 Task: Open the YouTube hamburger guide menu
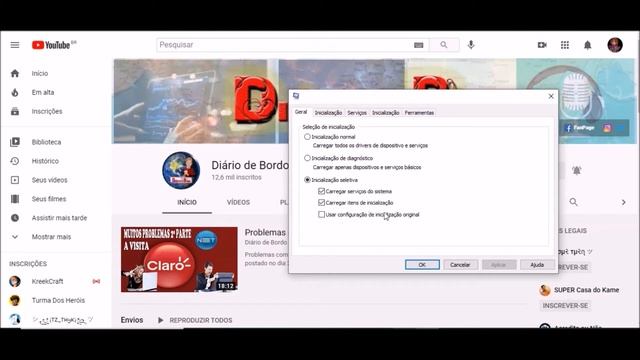point(15,45)
